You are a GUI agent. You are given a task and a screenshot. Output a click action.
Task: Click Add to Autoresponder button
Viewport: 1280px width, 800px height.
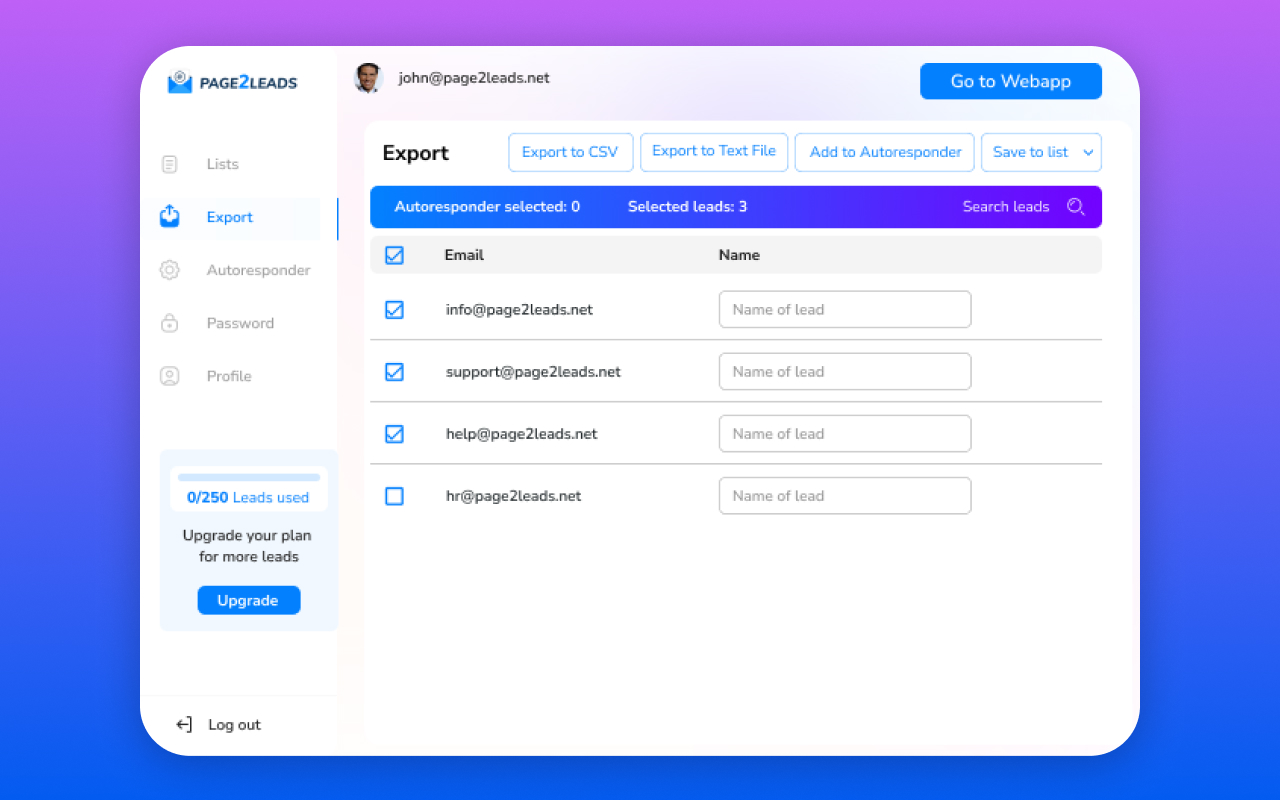tap(885, 152)
